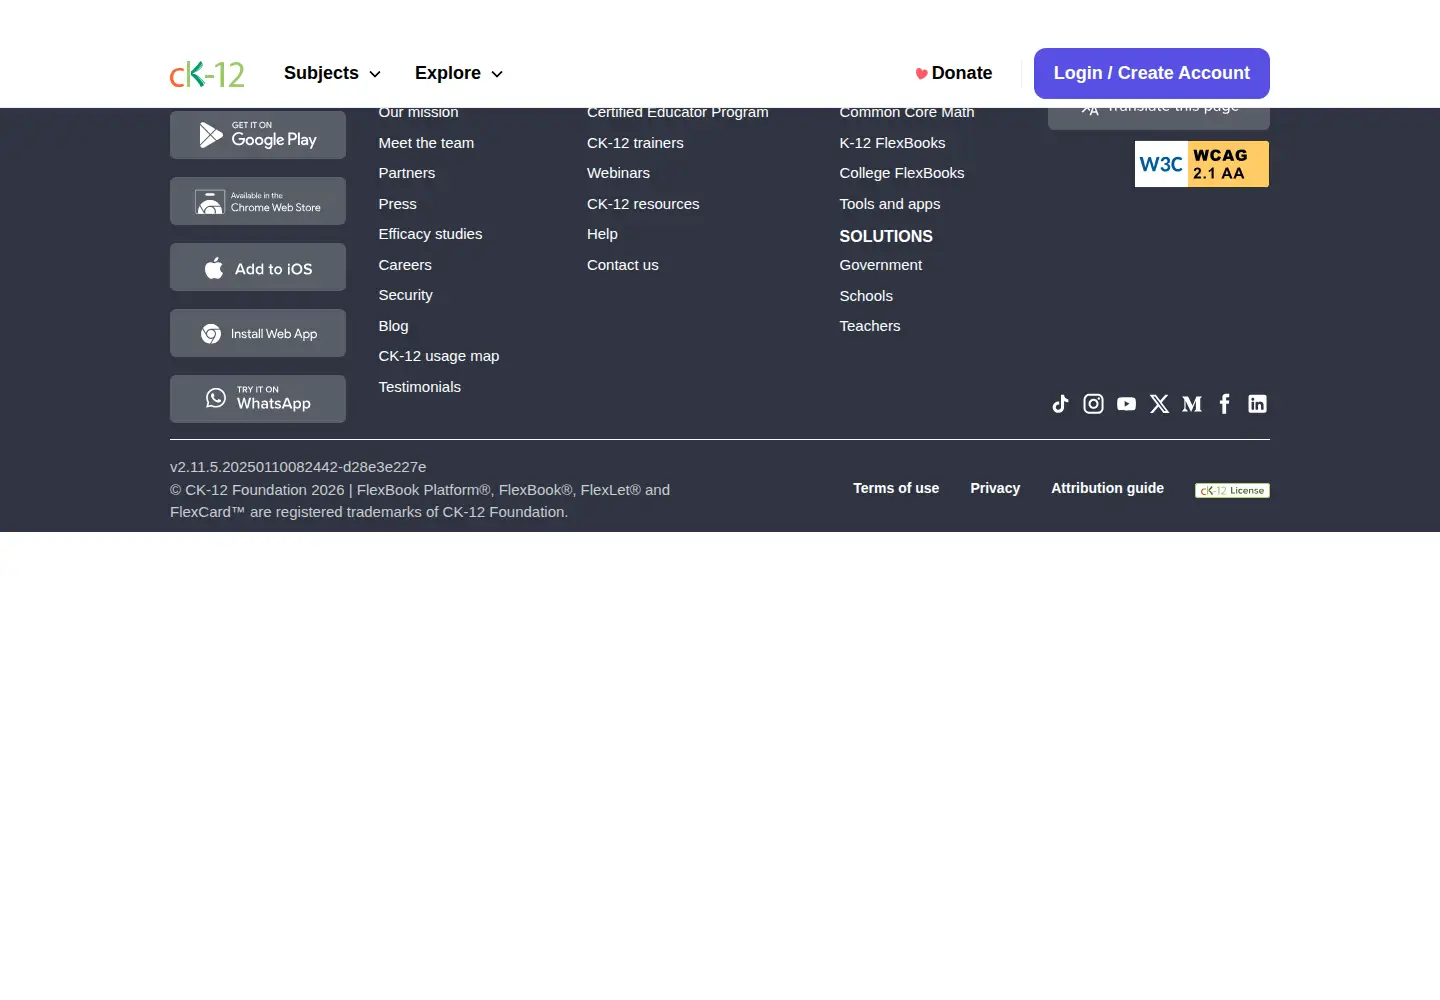Open the Government solutions link
The height and width of the screenshot is (1000, 1440).
pos(881,265)
